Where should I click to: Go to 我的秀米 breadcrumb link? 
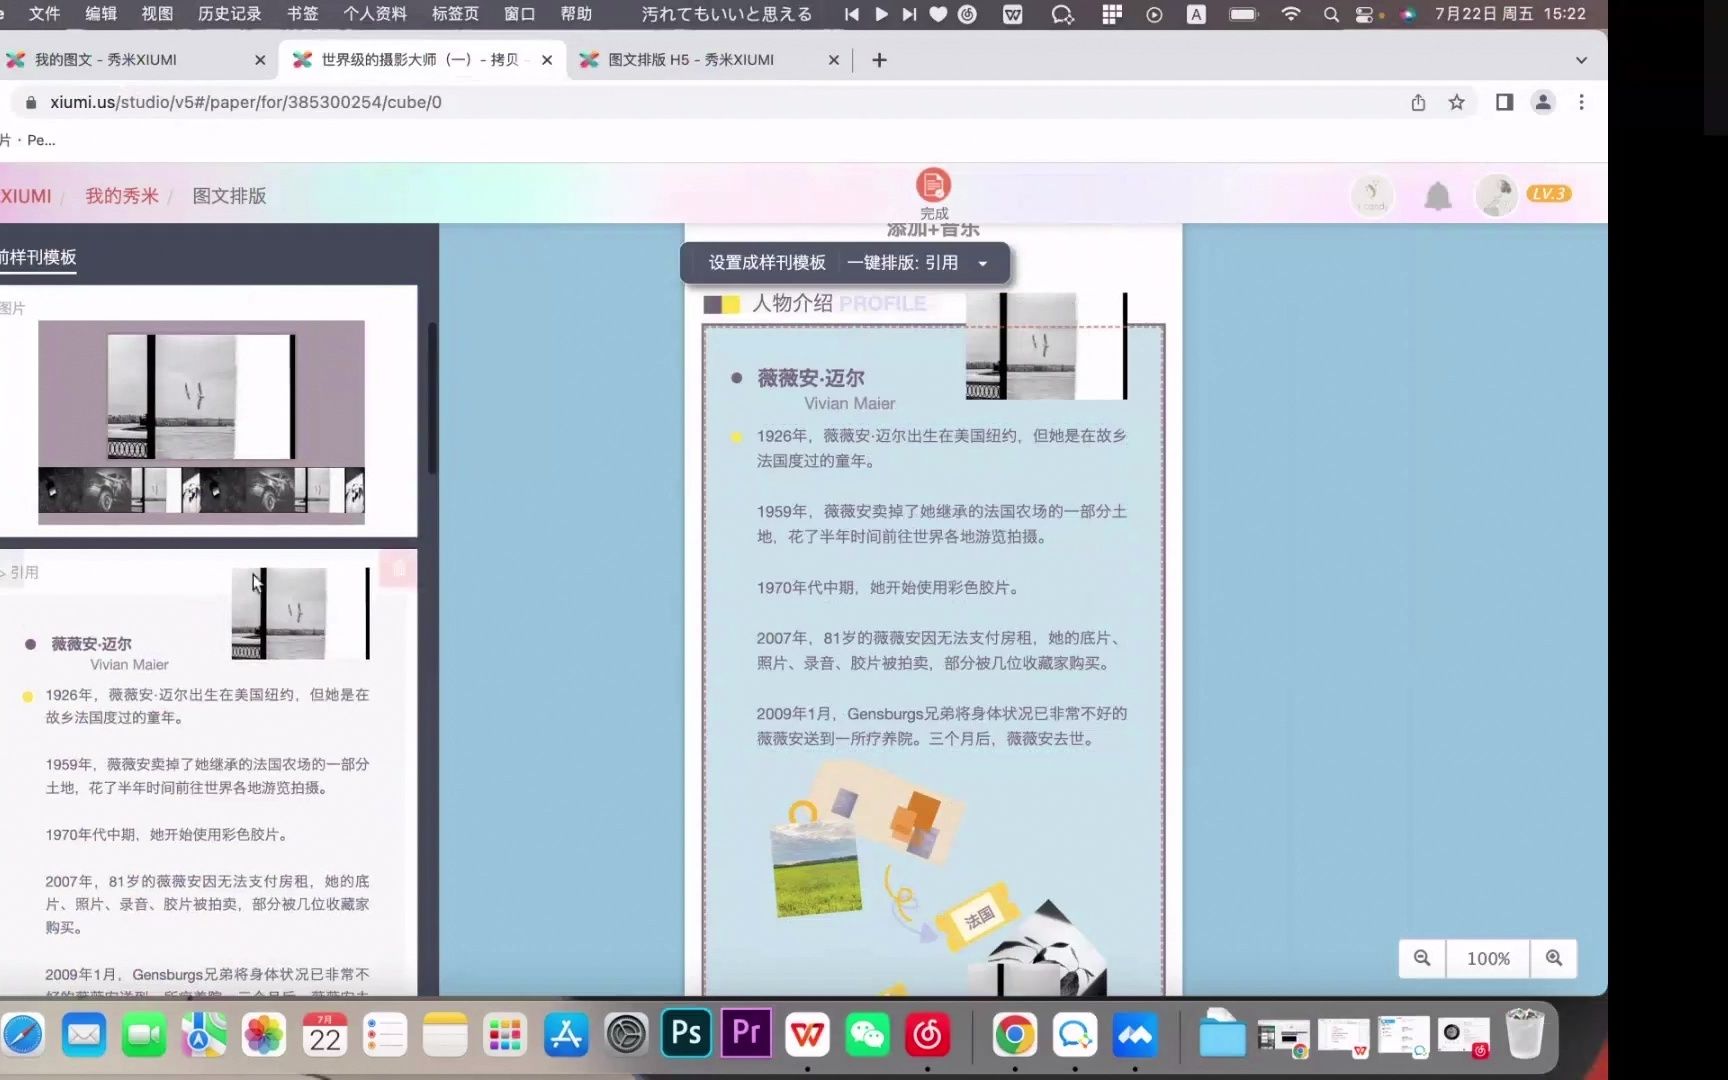[x=122, y=196]
